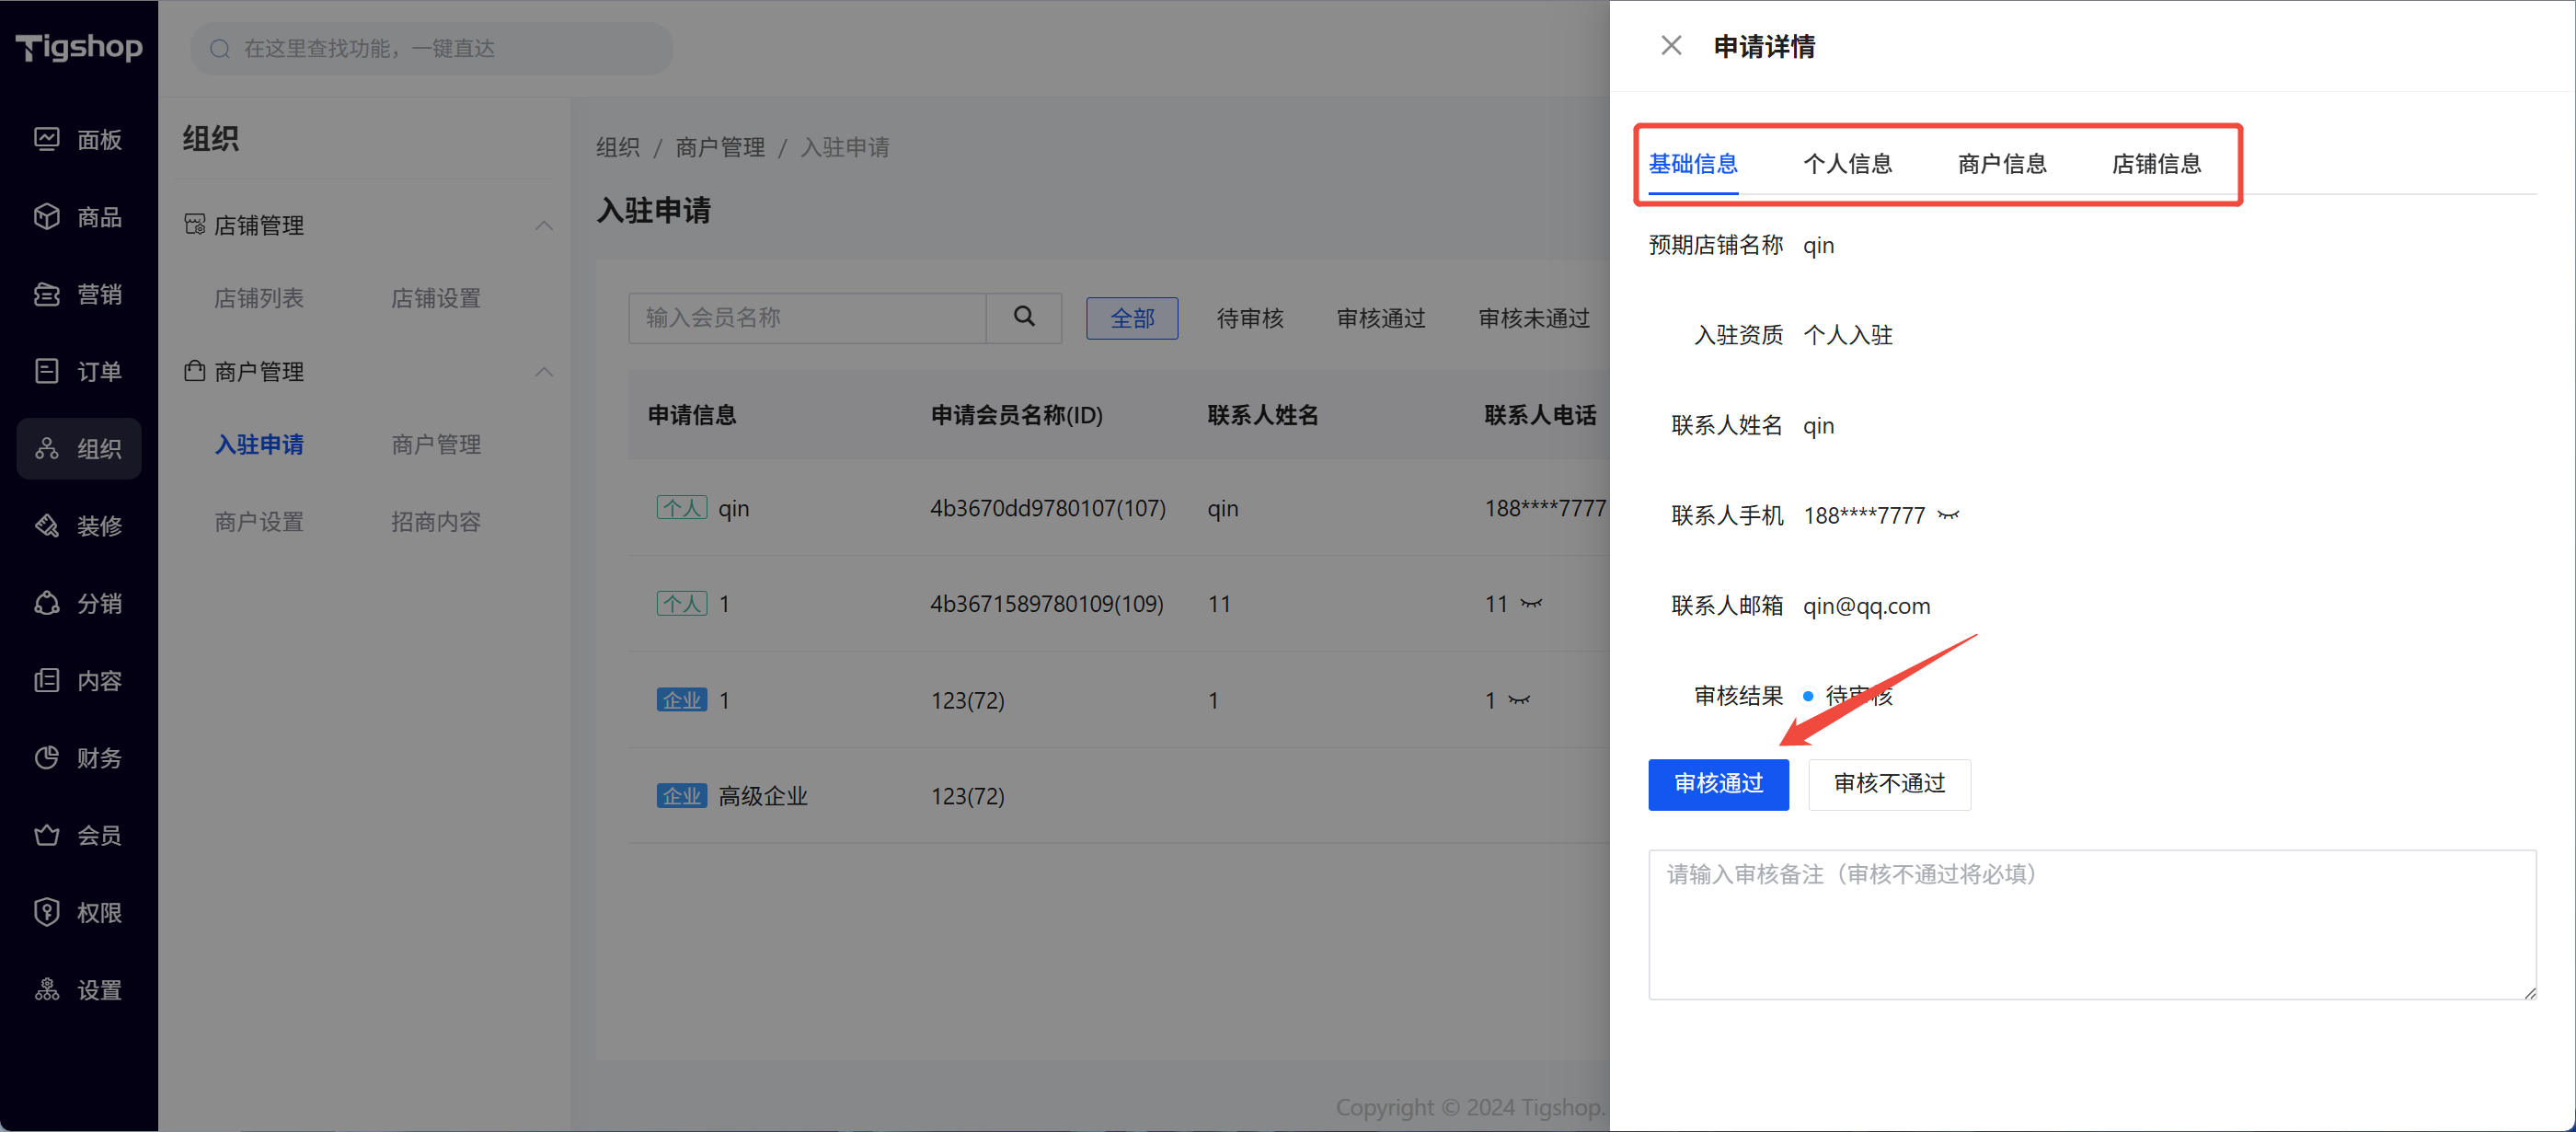
Task: Click the 审核不通过 reject button
Action: 1888,784
